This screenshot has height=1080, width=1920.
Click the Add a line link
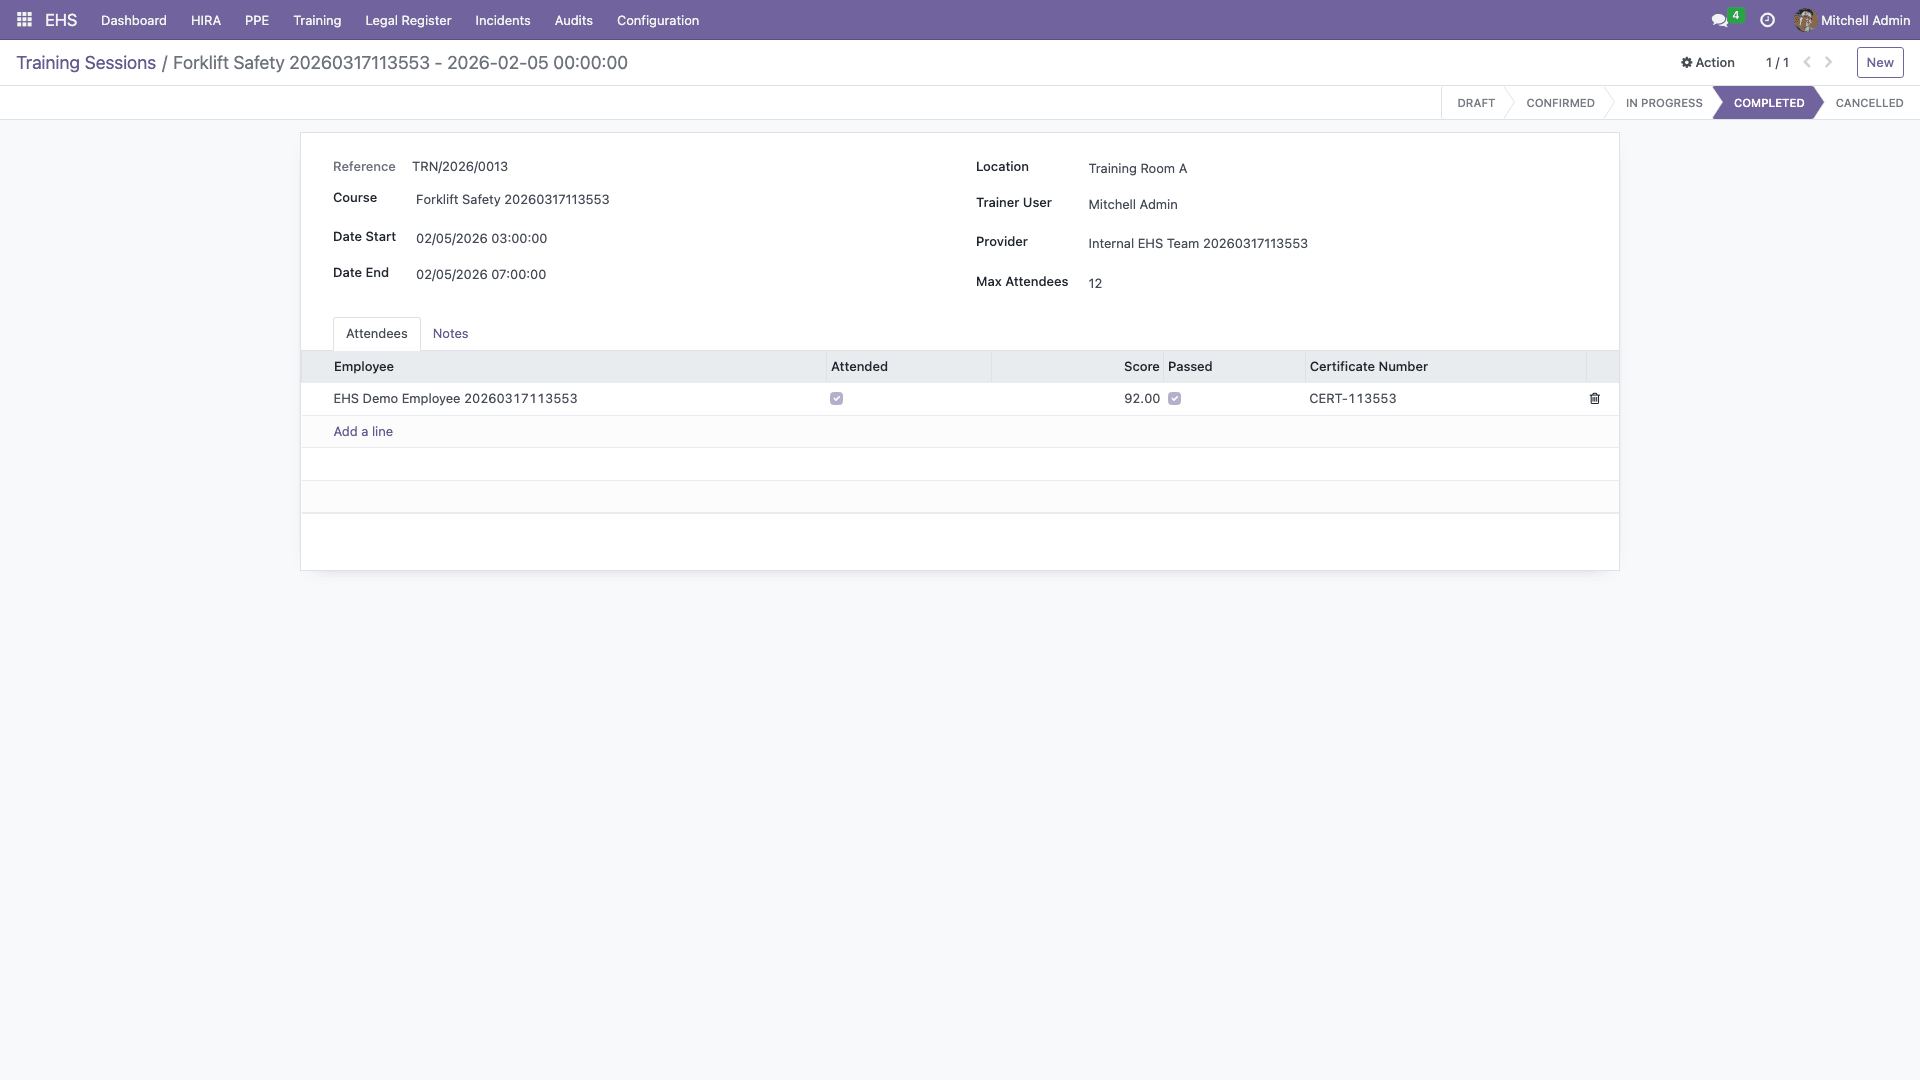[x=363, y=432]
